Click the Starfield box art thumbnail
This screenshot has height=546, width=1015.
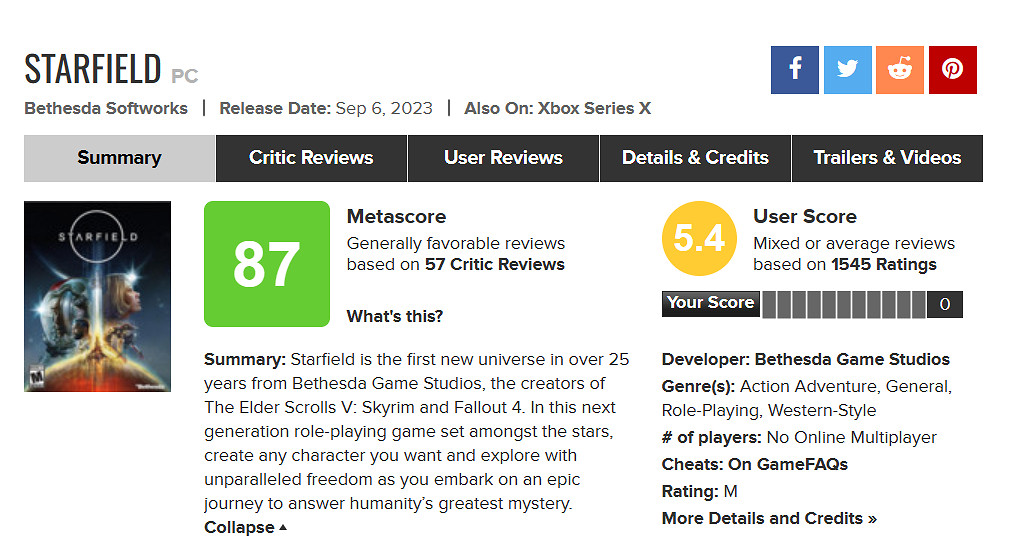[x=97, y=296]
